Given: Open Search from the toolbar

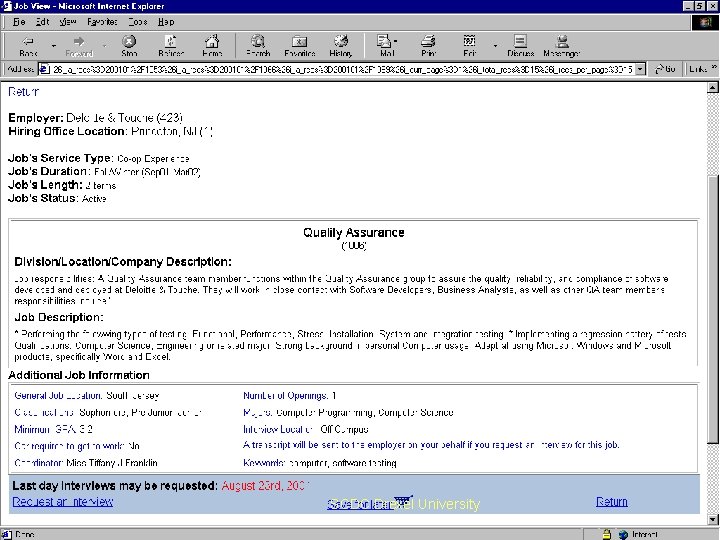Looking at the screenshot, I should (258, 46).
